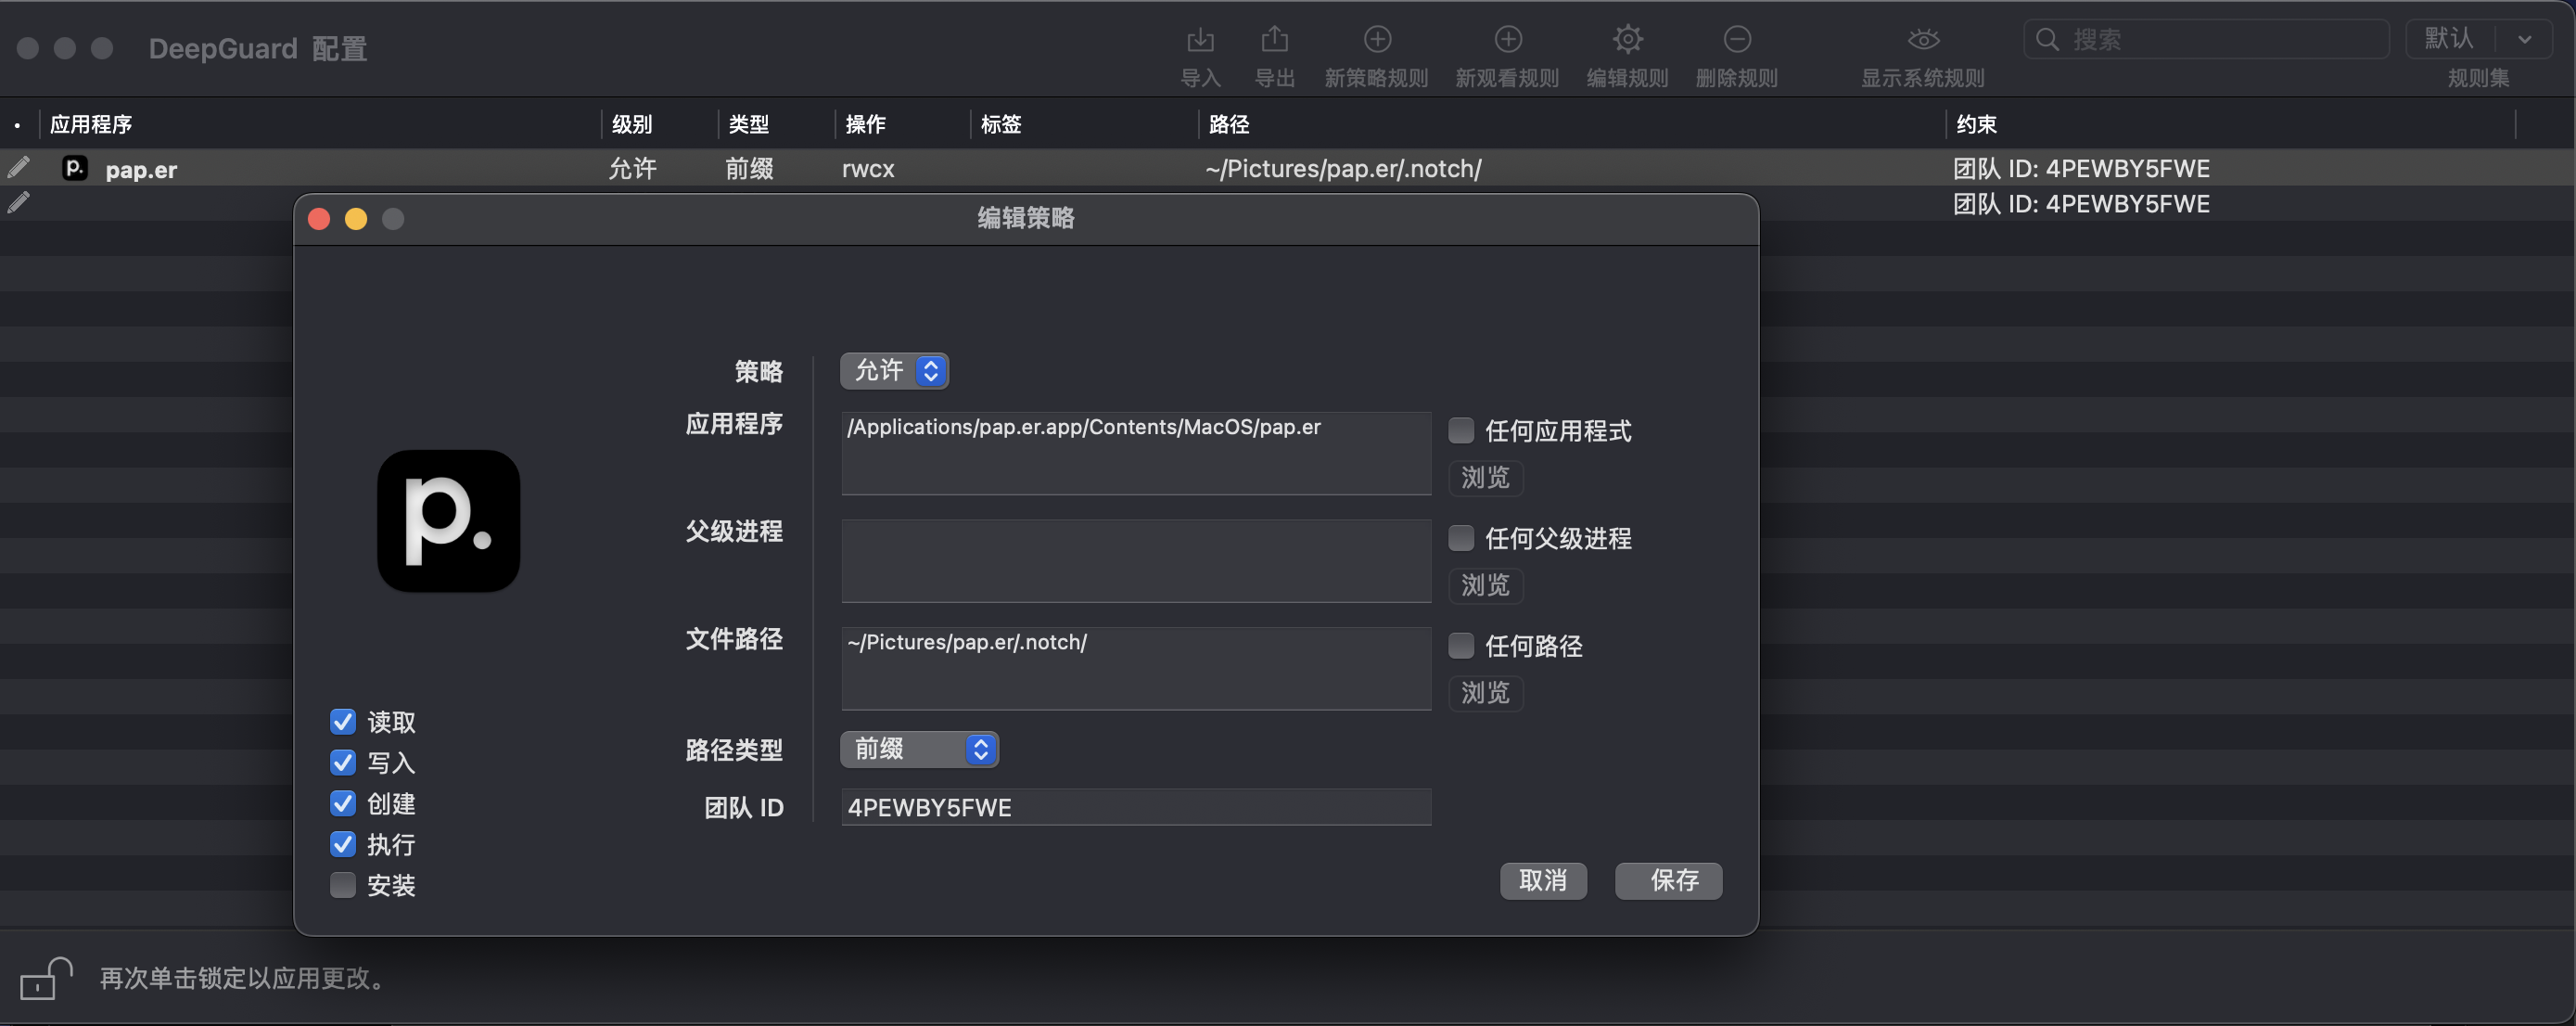The image size is (2576, 1026).
Task: Click the Path (路径) column header
Action: point(1229,124)
